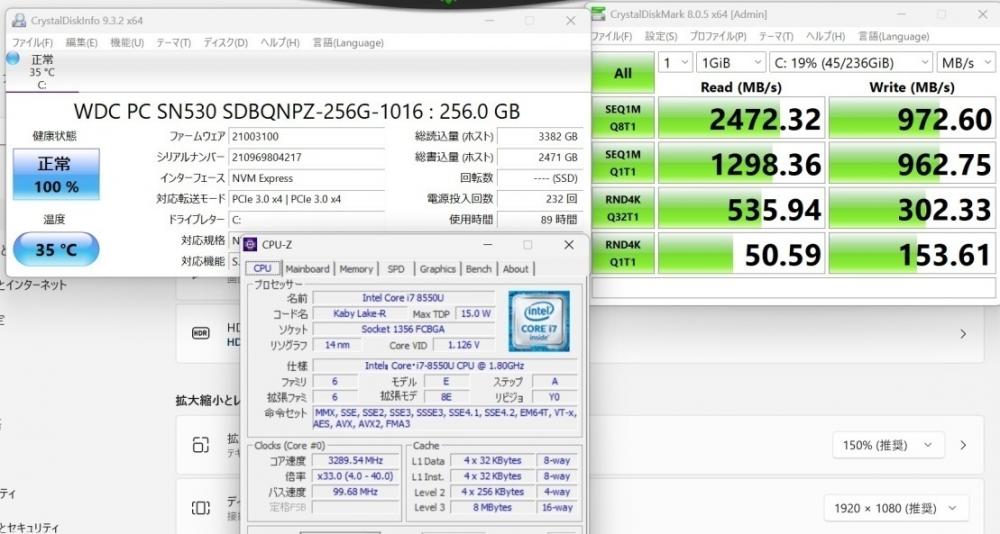1000x534 pixels.
Task: Open the MB/s unit dropdown
Action: (966, 63)
